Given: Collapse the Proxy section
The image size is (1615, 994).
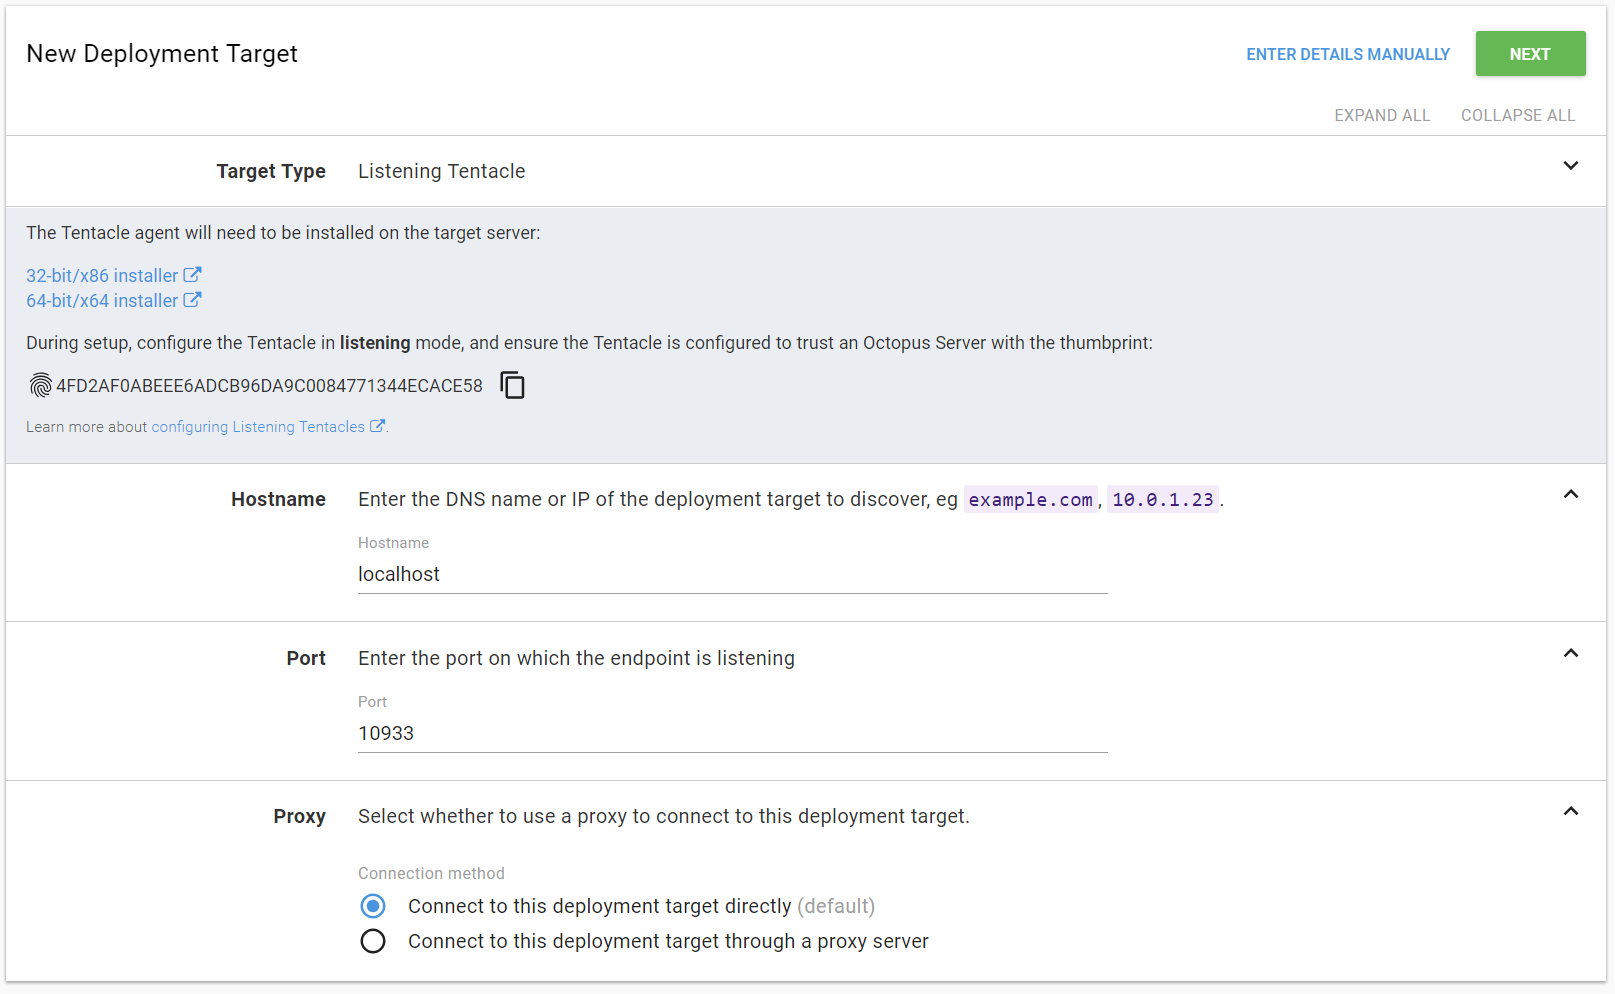Looking at the screenshot, I should click(1570, 812).
